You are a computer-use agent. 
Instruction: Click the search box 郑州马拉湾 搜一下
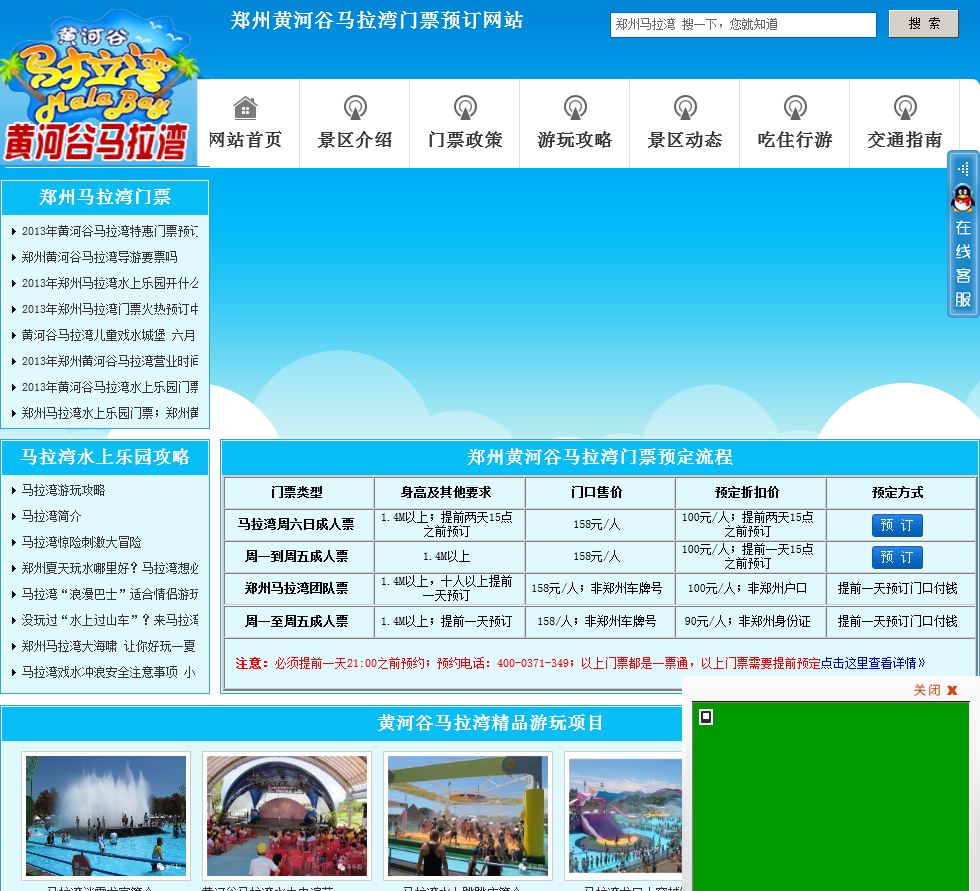pos(743,25)
